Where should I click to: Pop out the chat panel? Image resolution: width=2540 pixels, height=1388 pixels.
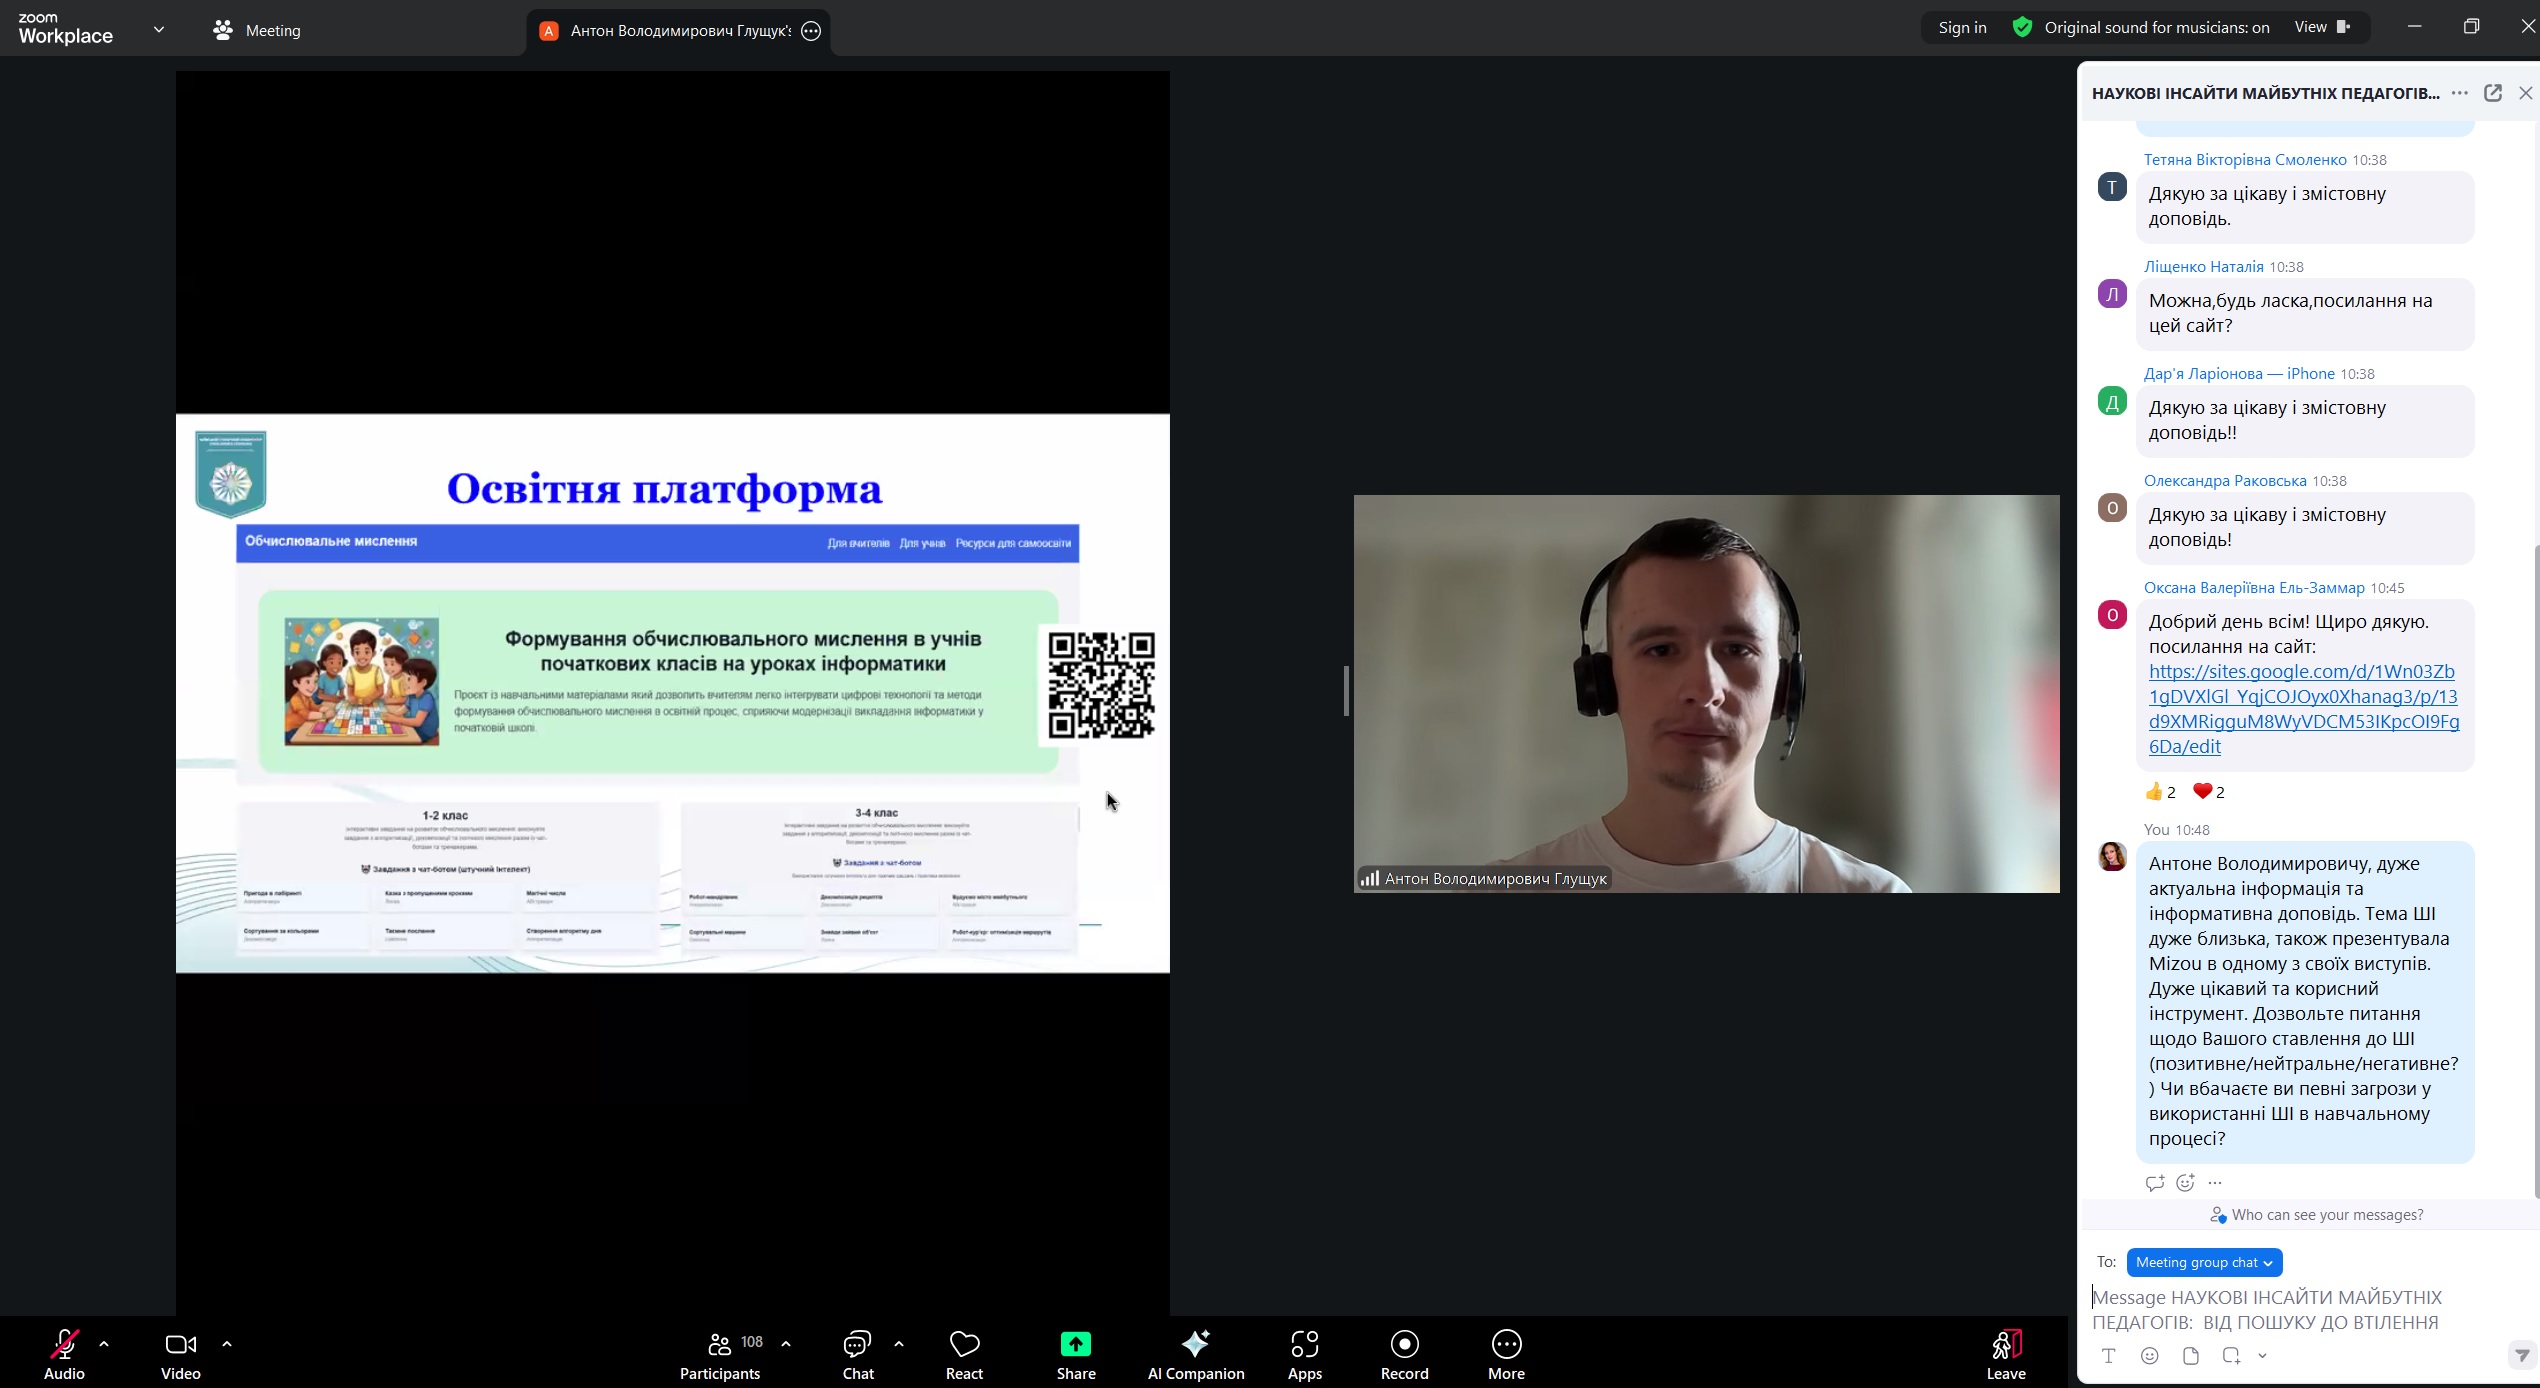2492,93
